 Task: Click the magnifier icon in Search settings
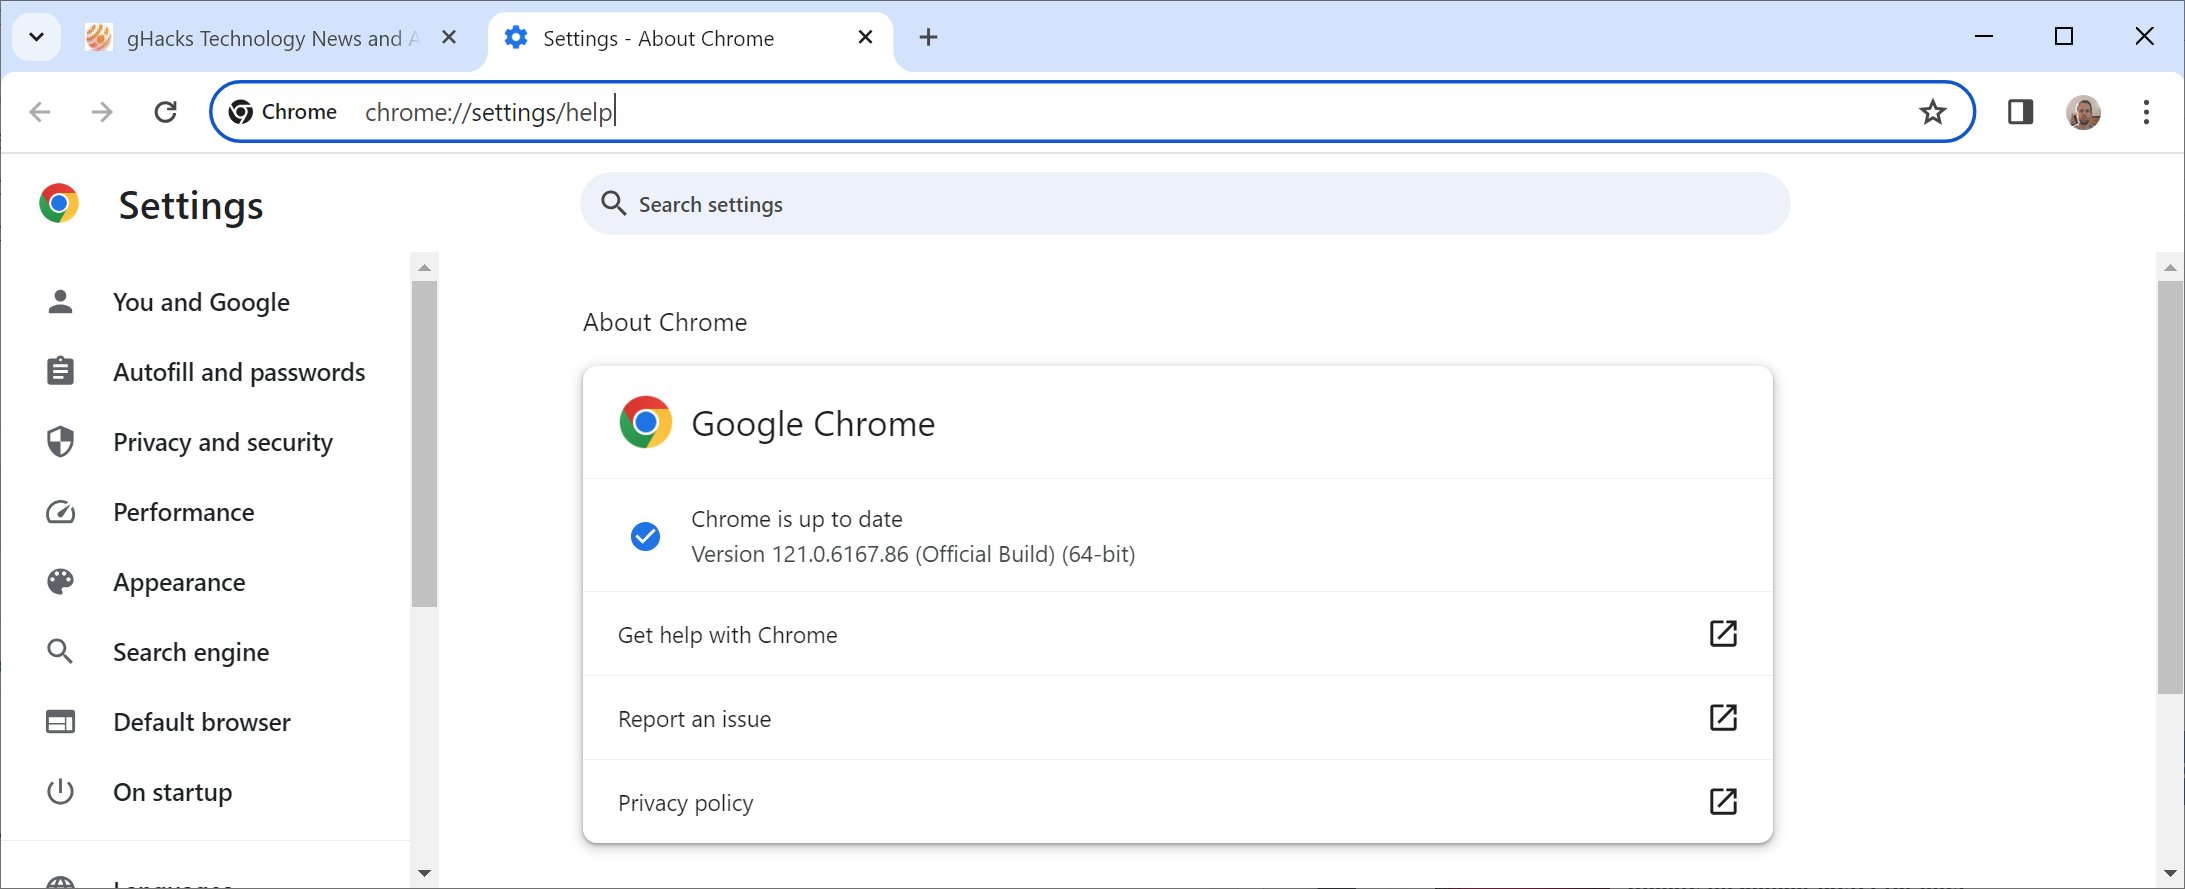coord(613,204)
